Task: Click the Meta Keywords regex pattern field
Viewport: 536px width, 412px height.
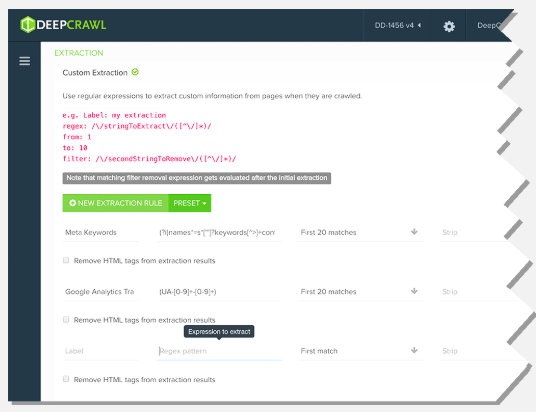Action: pyautogui.click(x=219, y=232)
